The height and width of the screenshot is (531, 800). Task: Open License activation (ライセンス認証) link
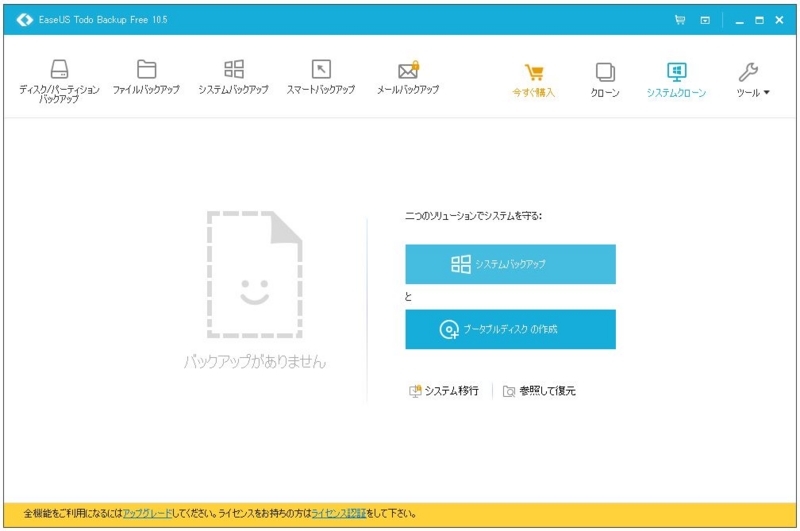click(x=338, y=514)
